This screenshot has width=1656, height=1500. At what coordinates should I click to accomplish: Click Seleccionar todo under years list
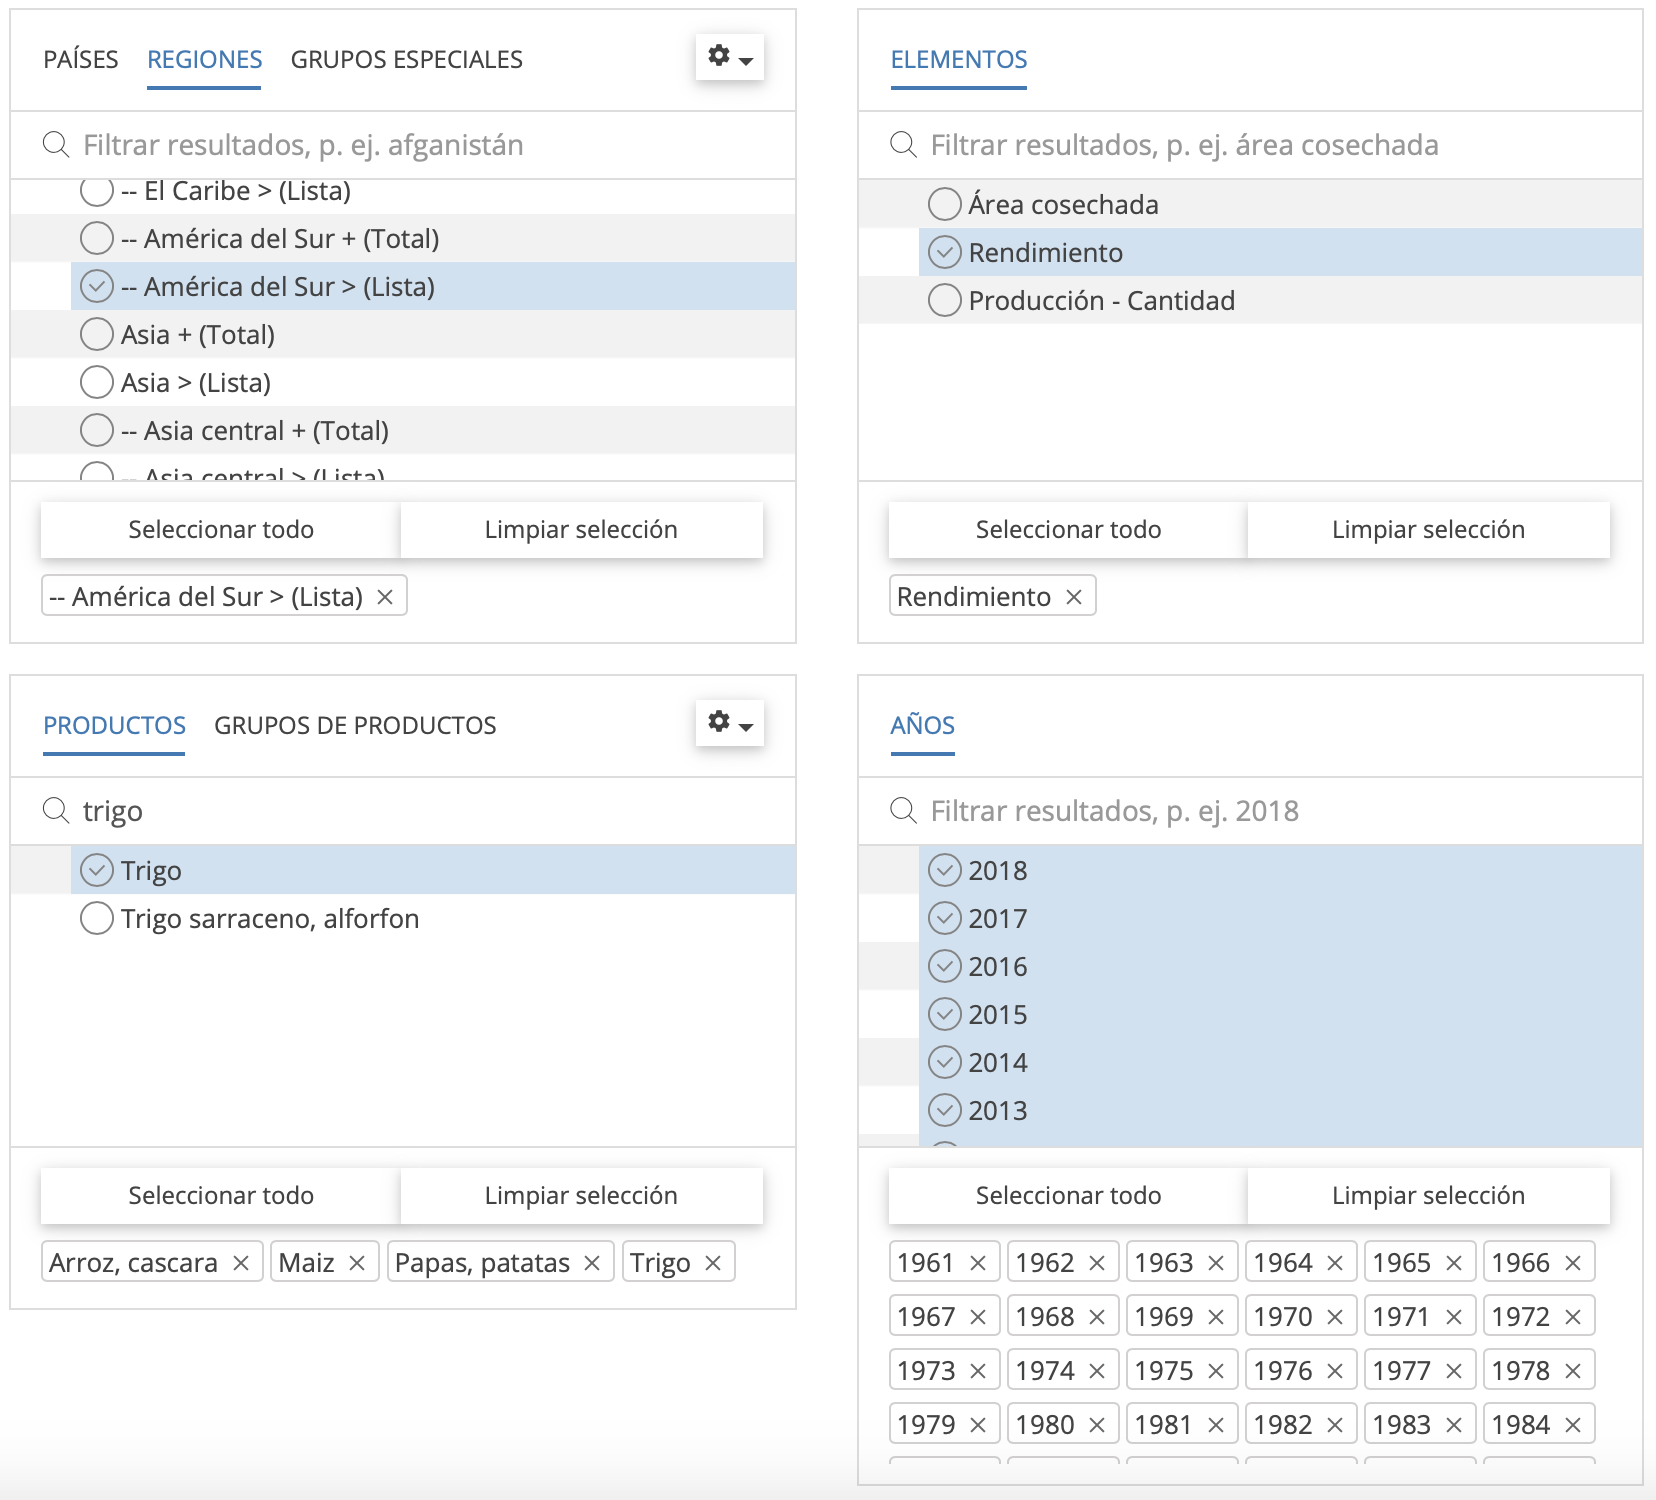[x=1068, y=1196]
